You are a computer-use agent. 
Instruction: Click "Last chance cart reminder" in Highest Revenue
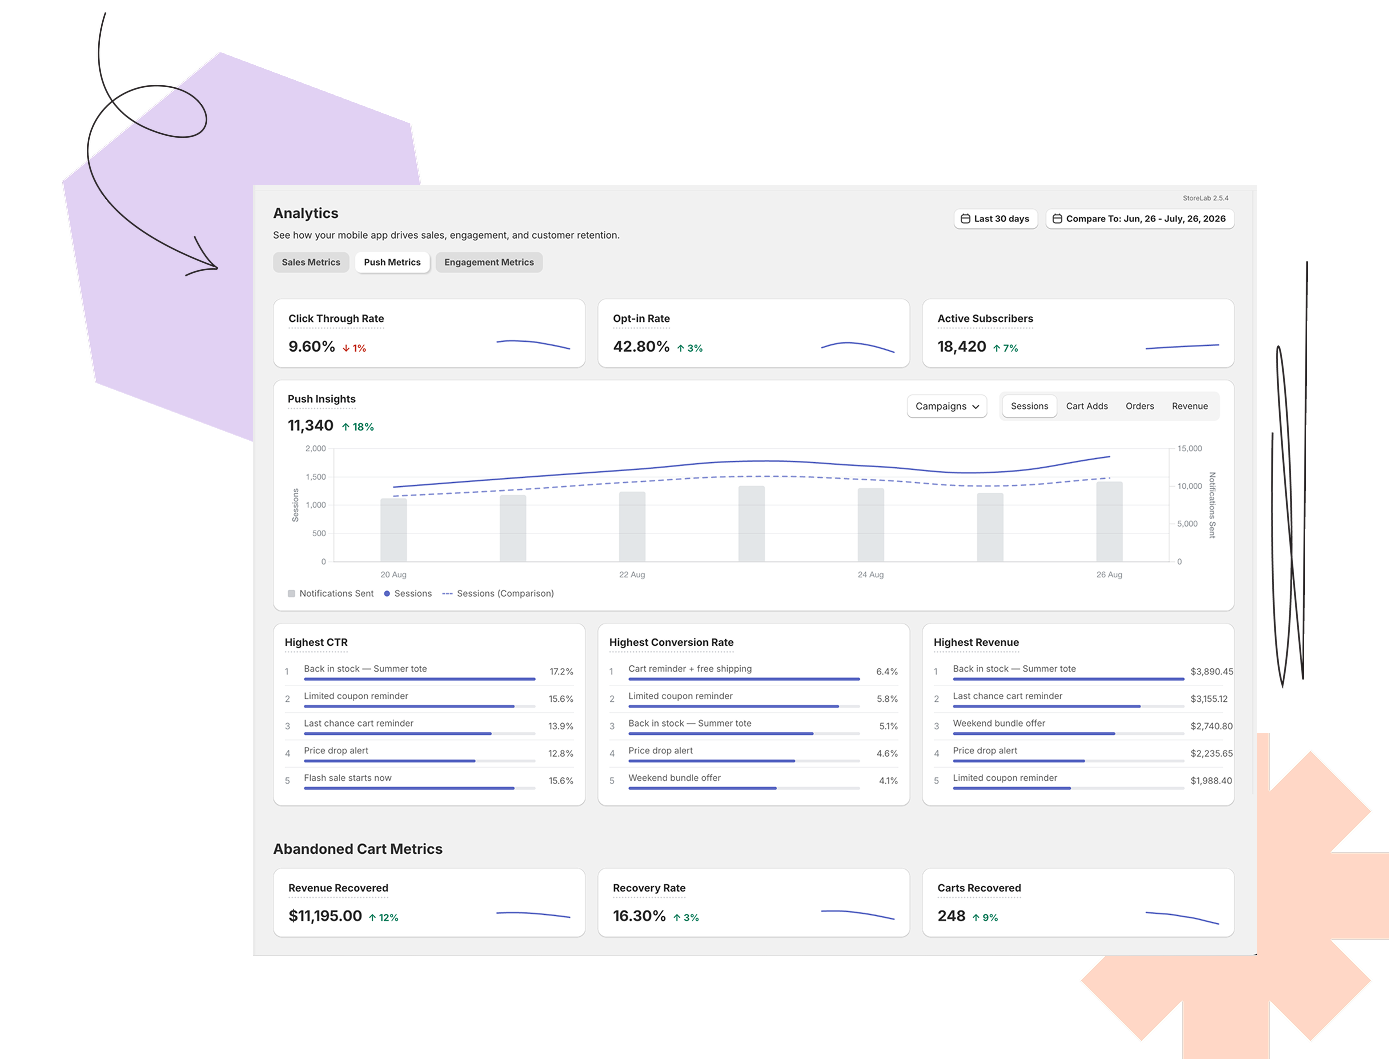(1008, 696)
